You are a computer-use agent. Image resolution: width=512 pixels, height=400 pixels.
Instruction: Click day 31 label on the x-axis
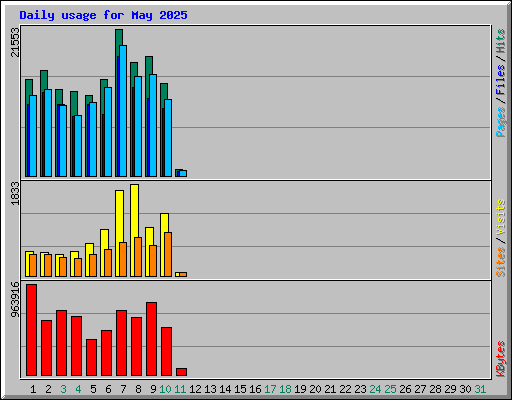tap(480, 389)
